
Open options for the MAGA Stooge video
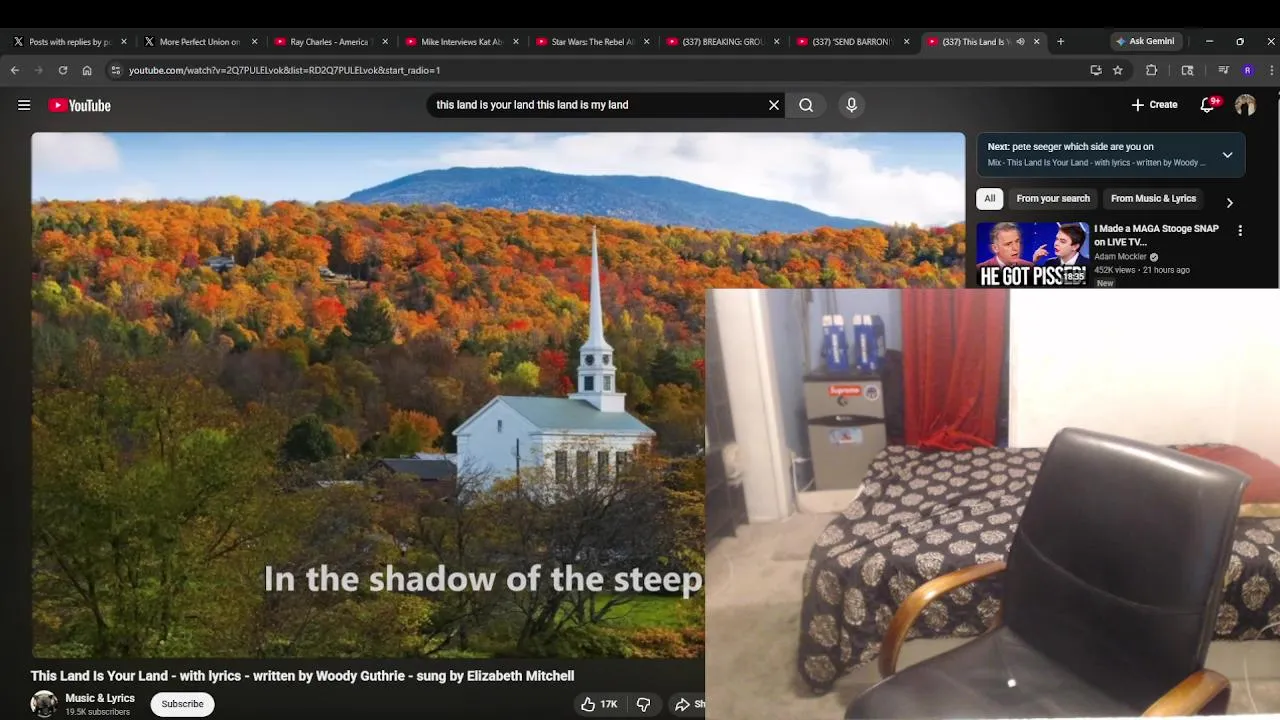1240,230
